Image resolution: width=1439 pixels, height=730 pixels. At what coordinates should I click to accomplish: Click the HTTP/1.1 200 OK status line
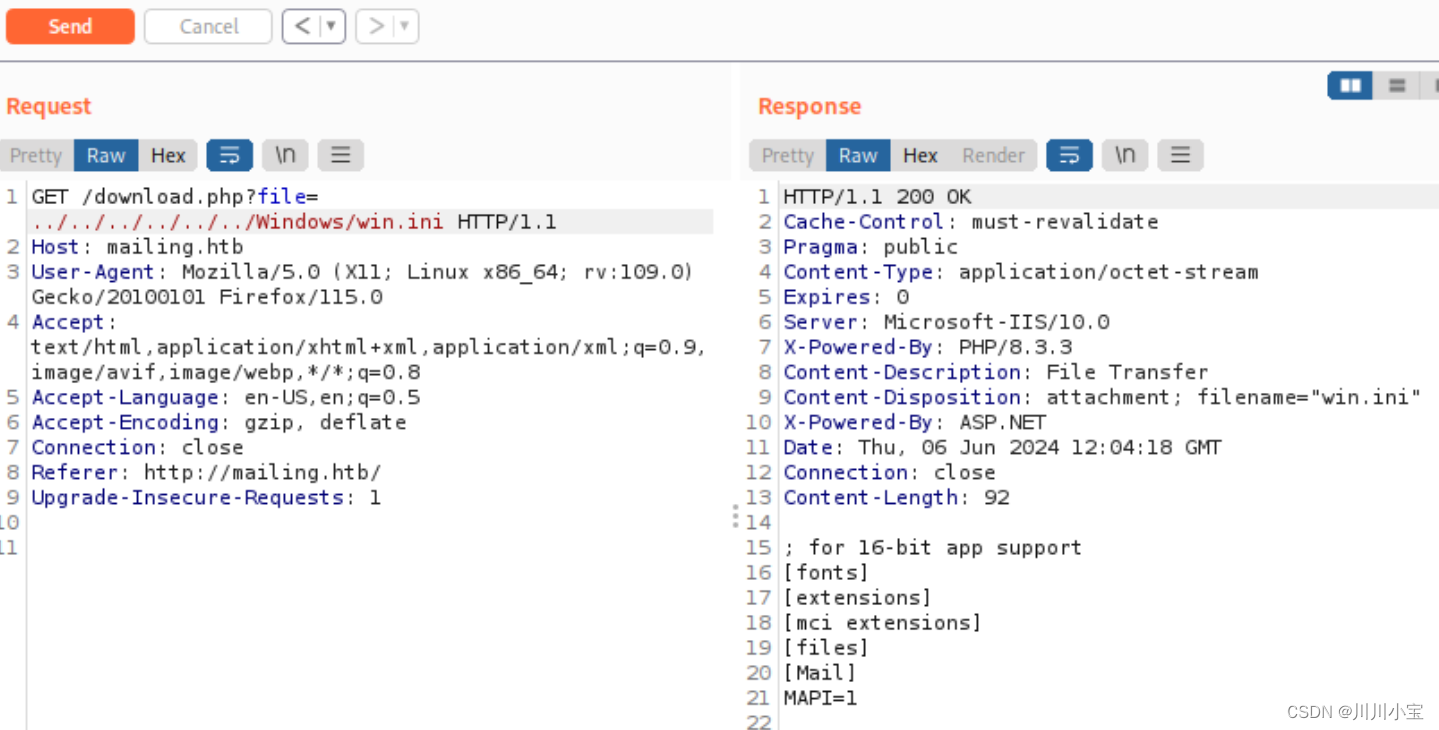pyautogui.click(x=877, y=197)
